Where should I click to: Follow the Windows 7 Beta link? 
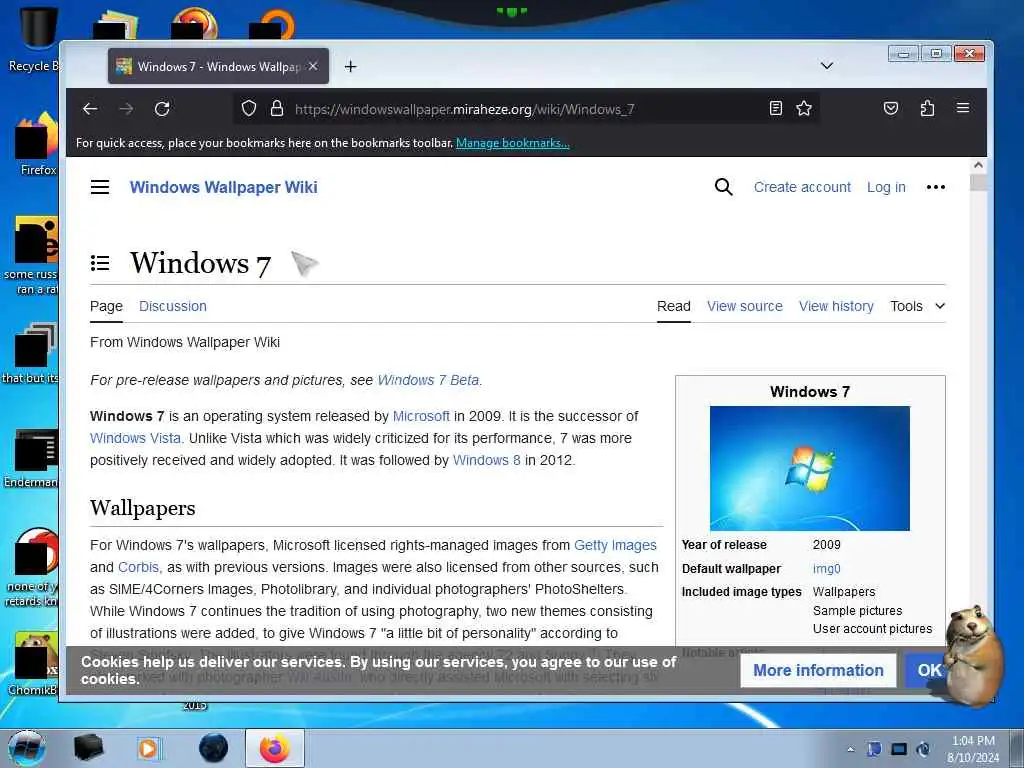[428, 380]
